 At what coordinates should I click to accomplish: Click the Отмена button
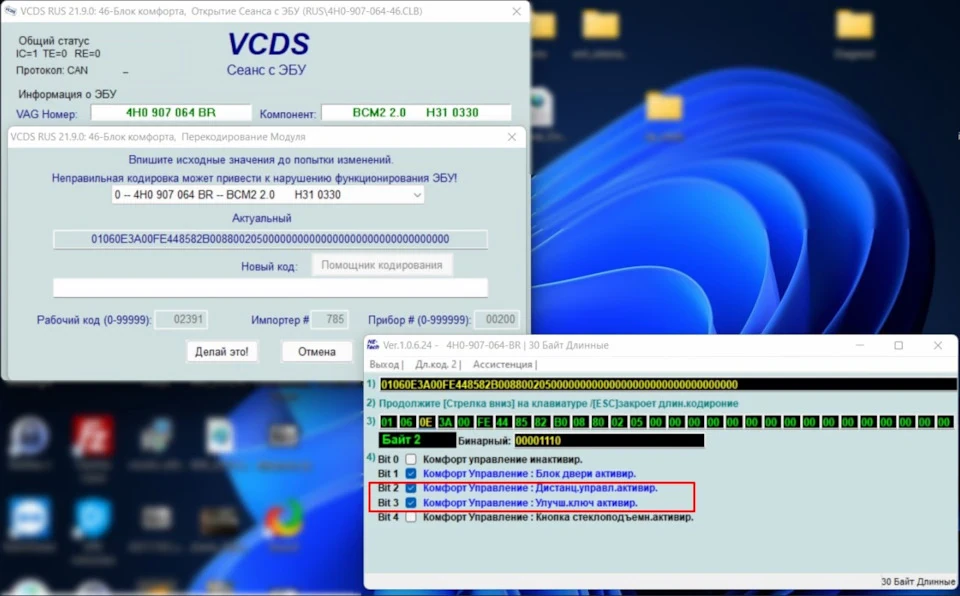(x=317, y=352)
